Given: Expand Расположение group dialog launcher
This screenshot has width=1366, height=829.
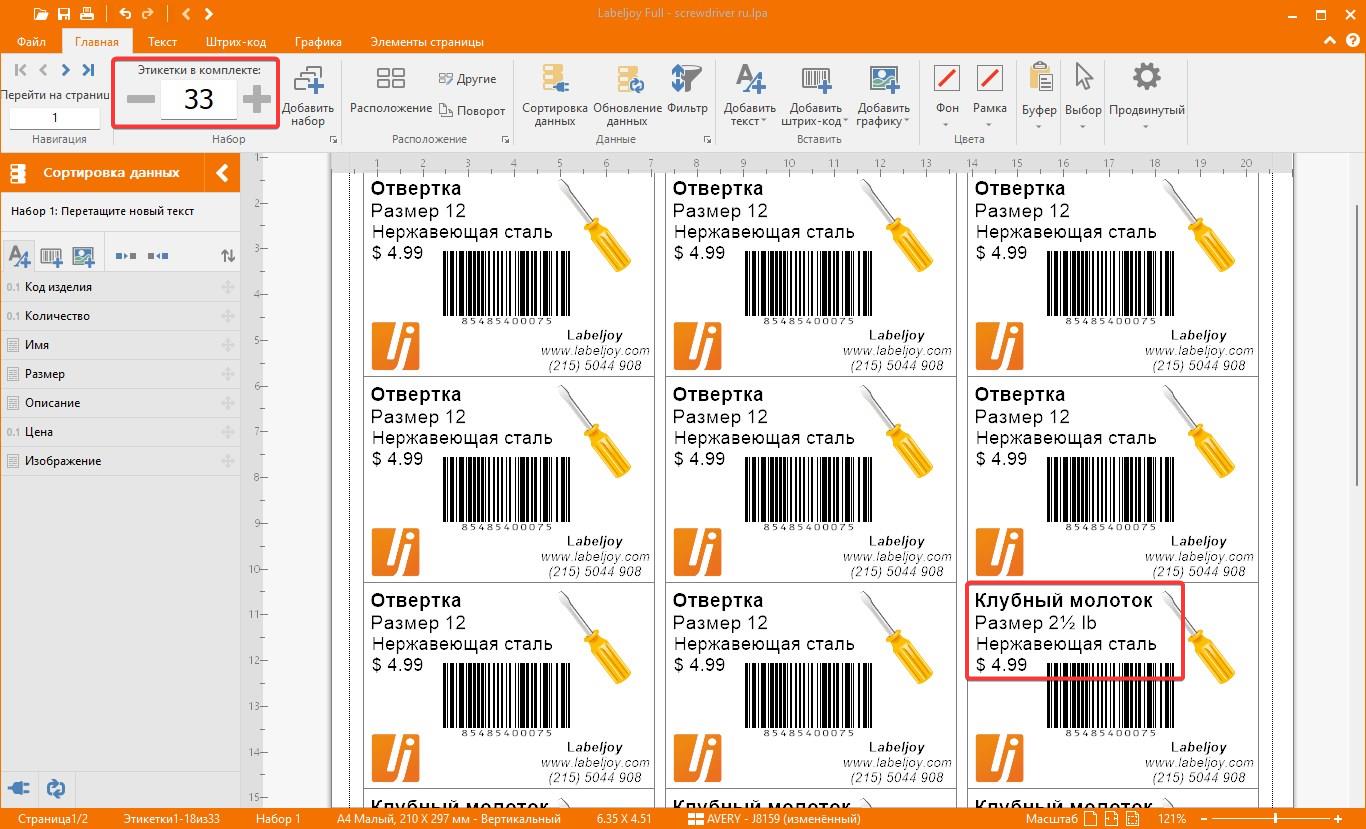Looking at the screenshot, I should (x=505, y=140).
